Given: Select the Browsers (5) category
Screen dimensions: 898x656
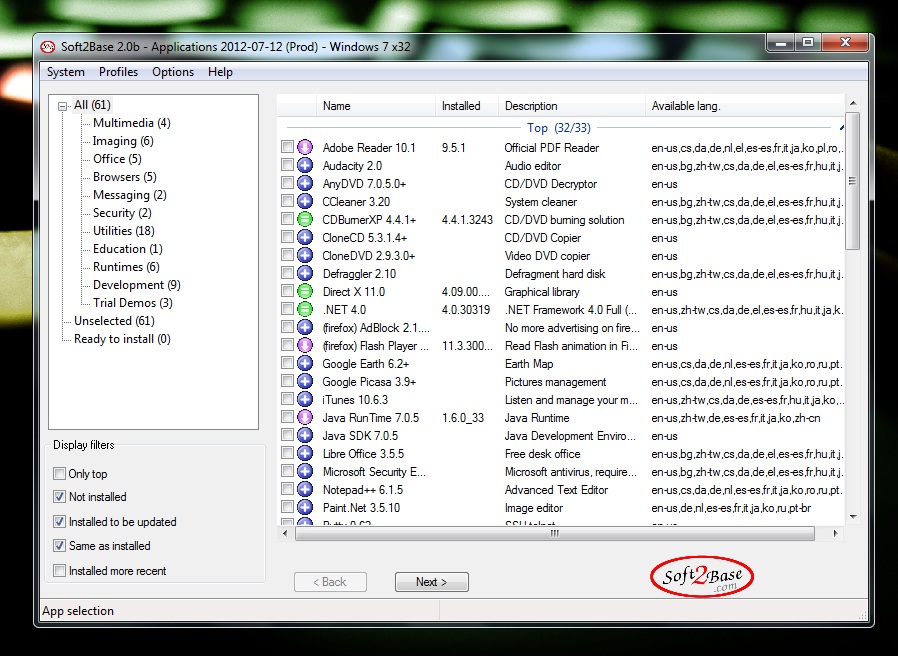Looking at the screenshot, I should point(125,177).
